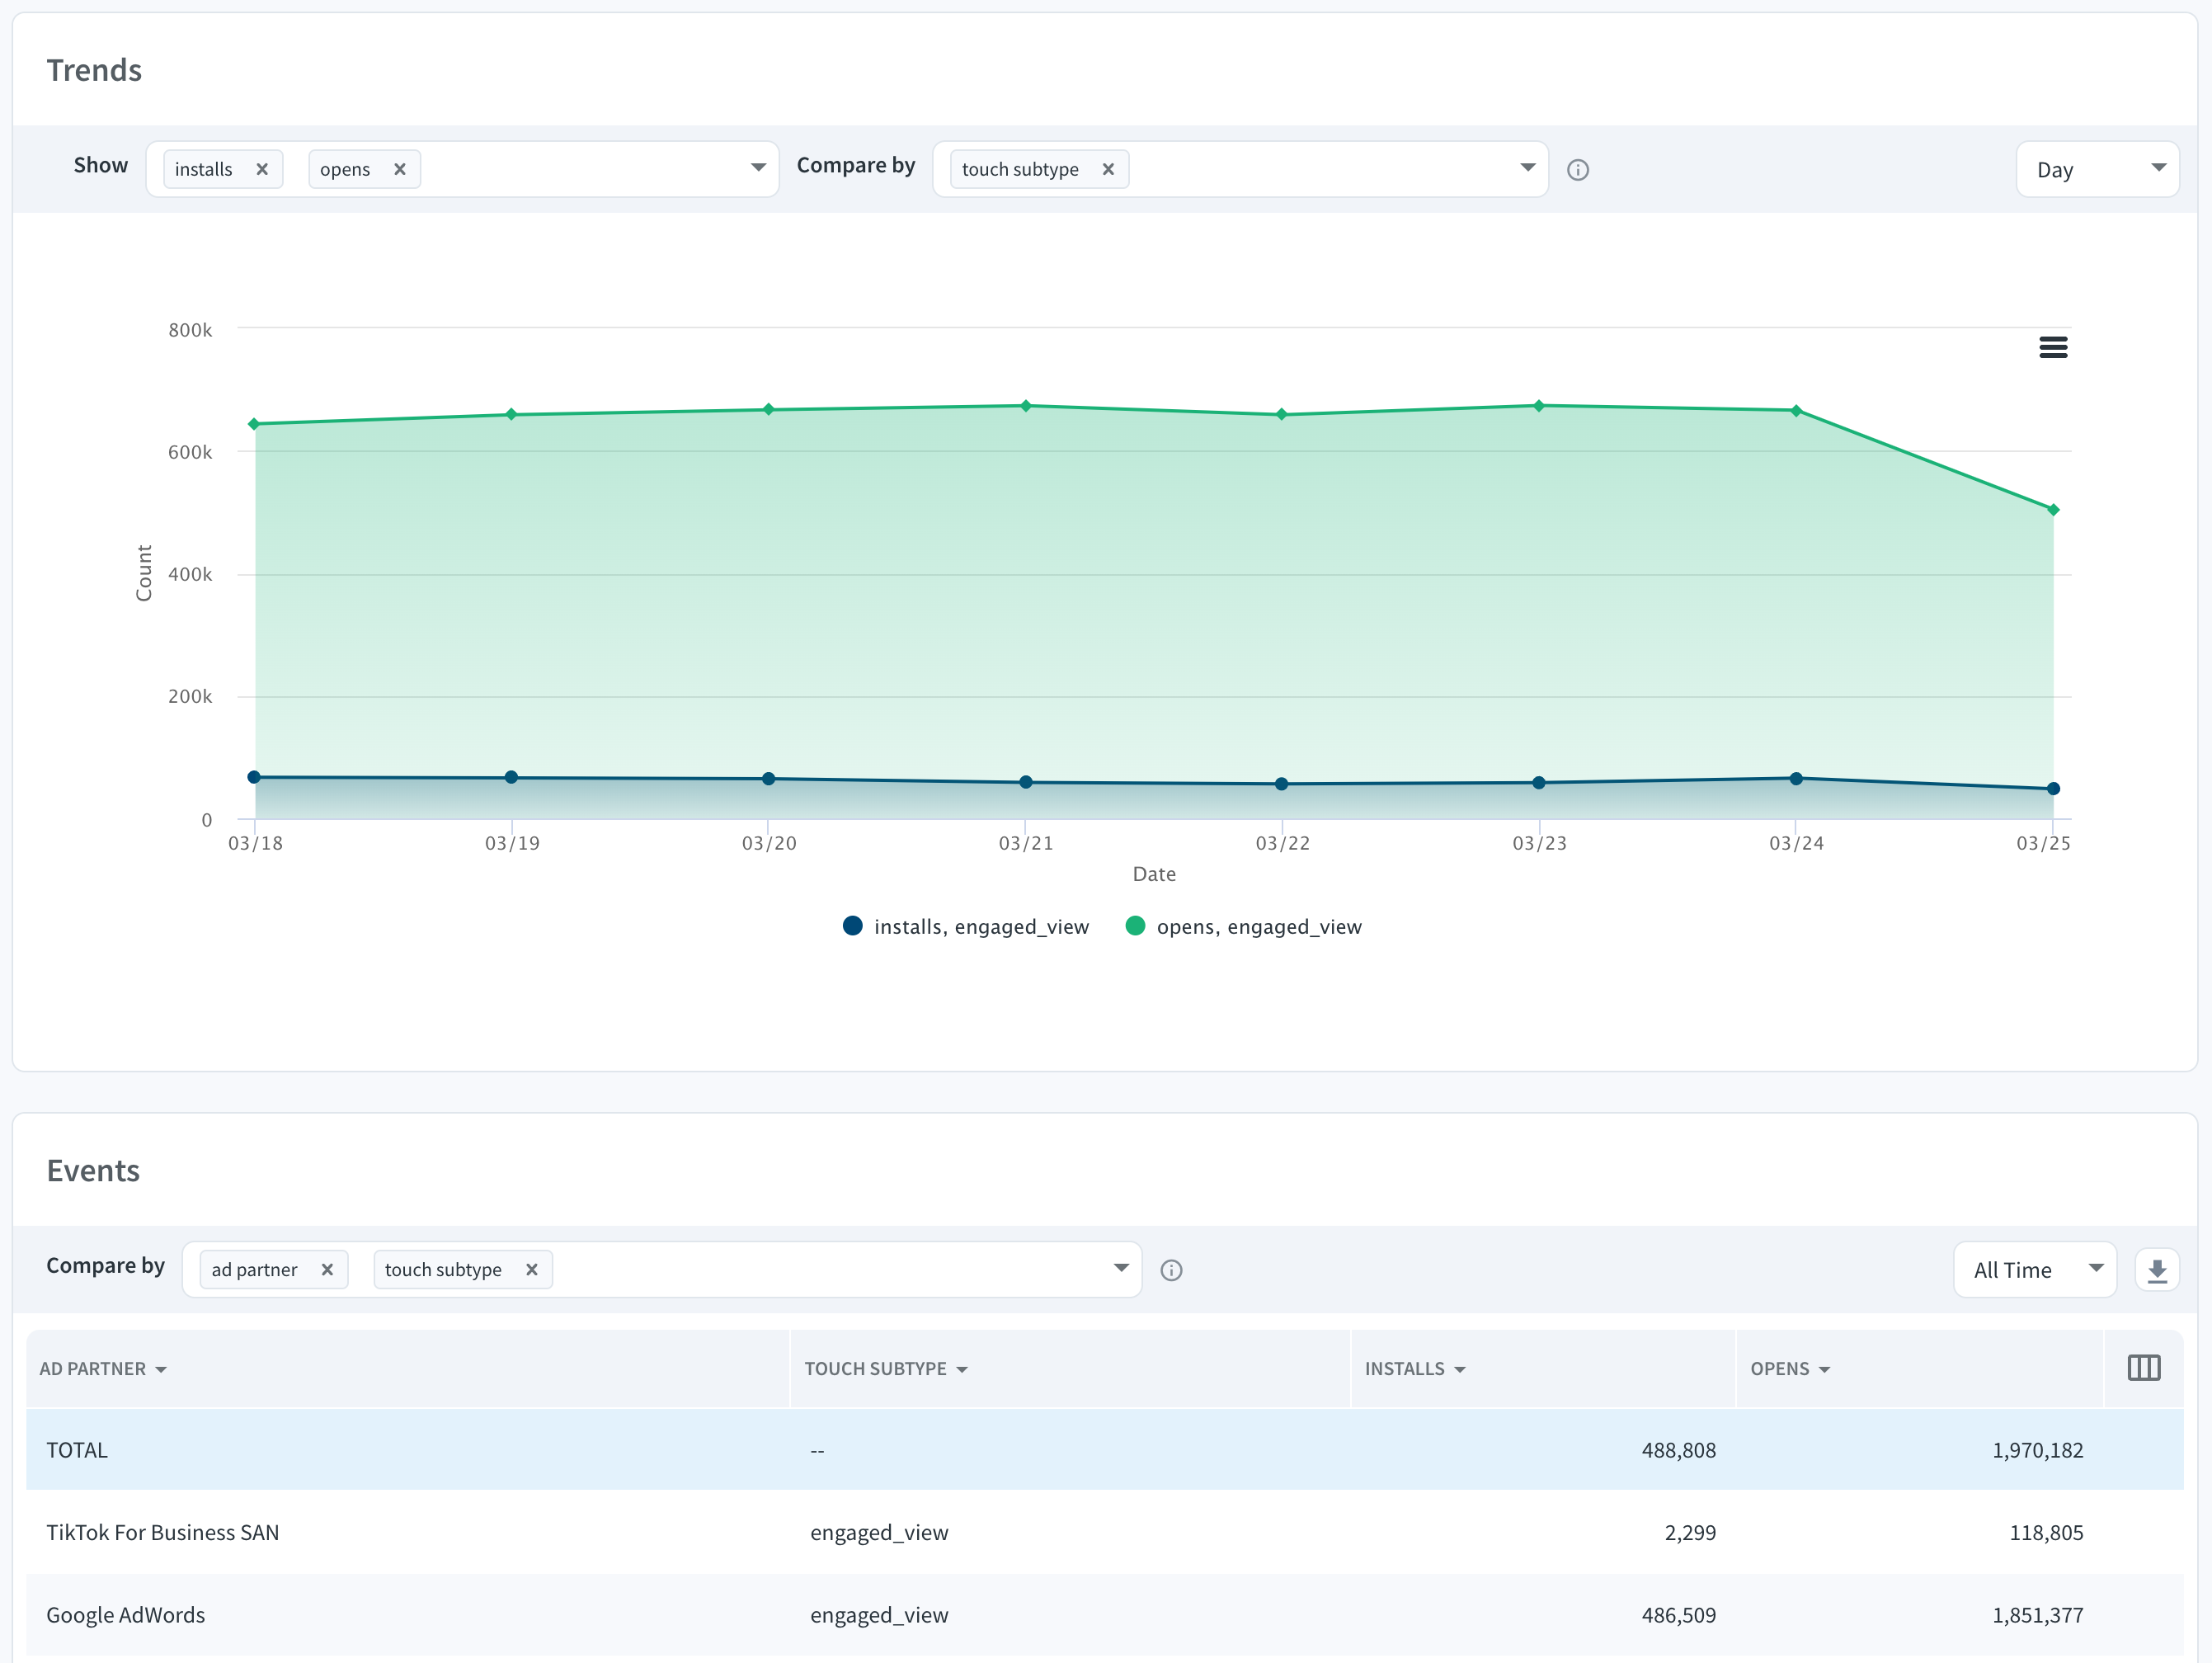Image resolution: width=2212 pixels, height=1663 pixels.
Task: Sort by OPENS column
Action: 1790,1369
